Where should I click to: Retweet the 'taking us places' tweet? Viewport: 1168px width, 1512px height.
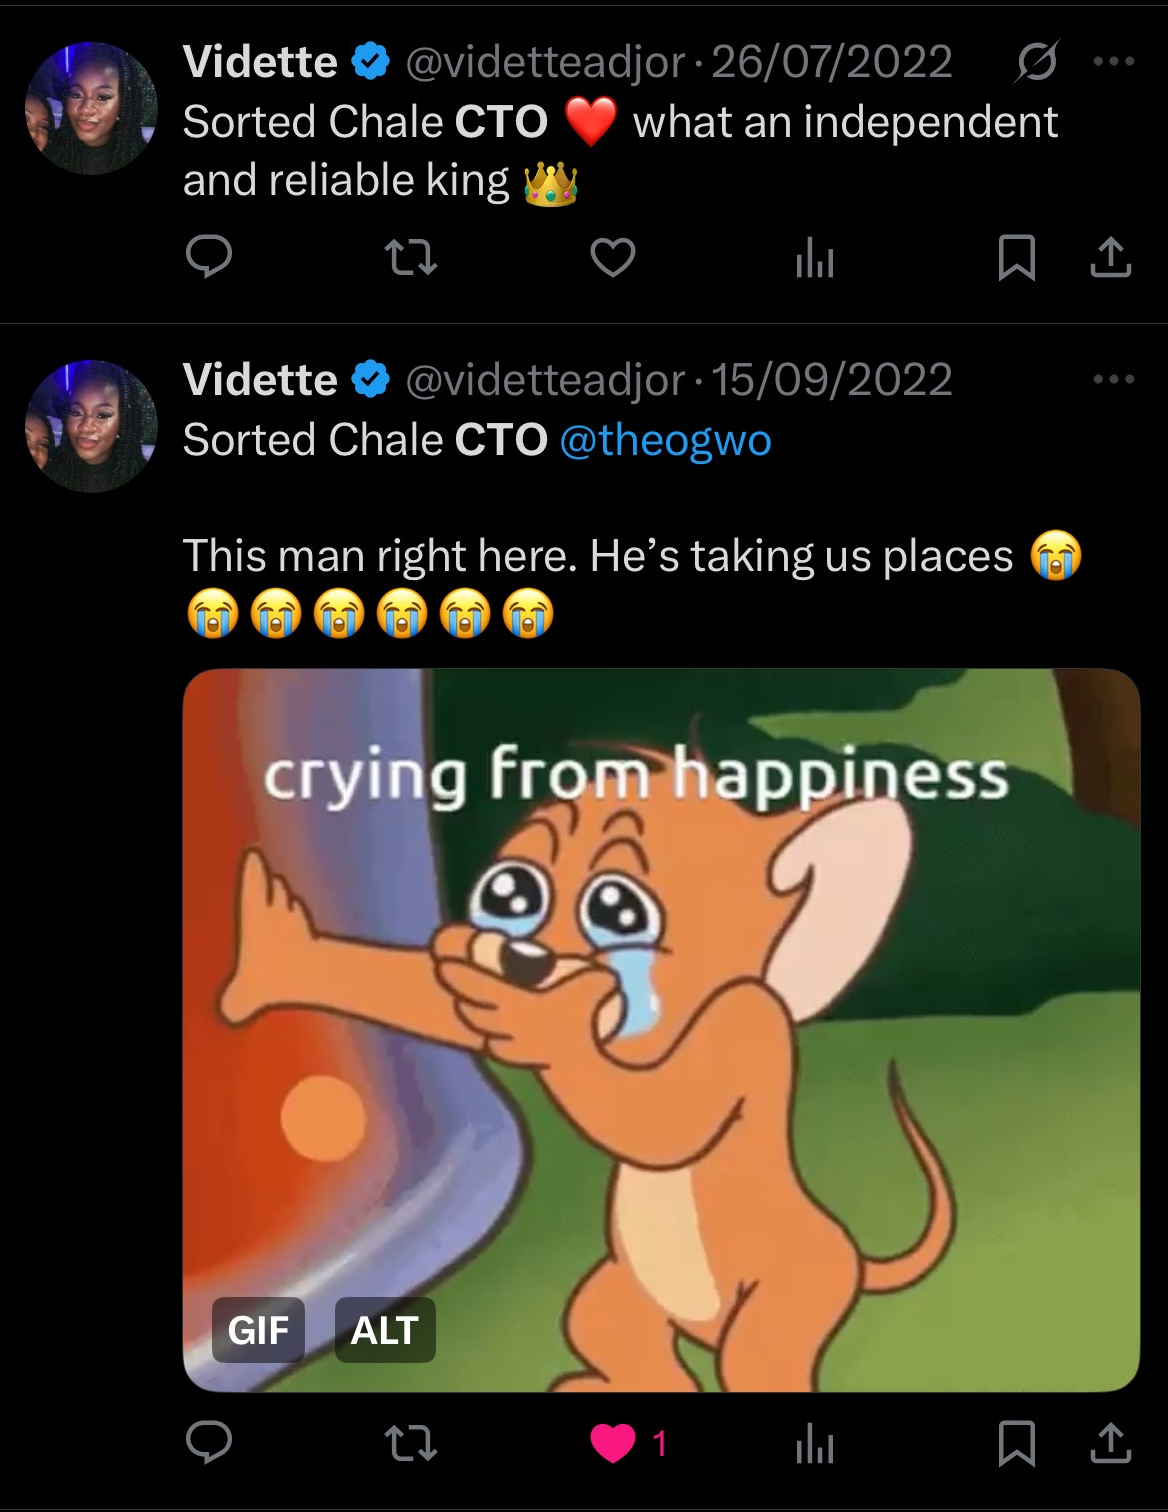(412, 1443)
